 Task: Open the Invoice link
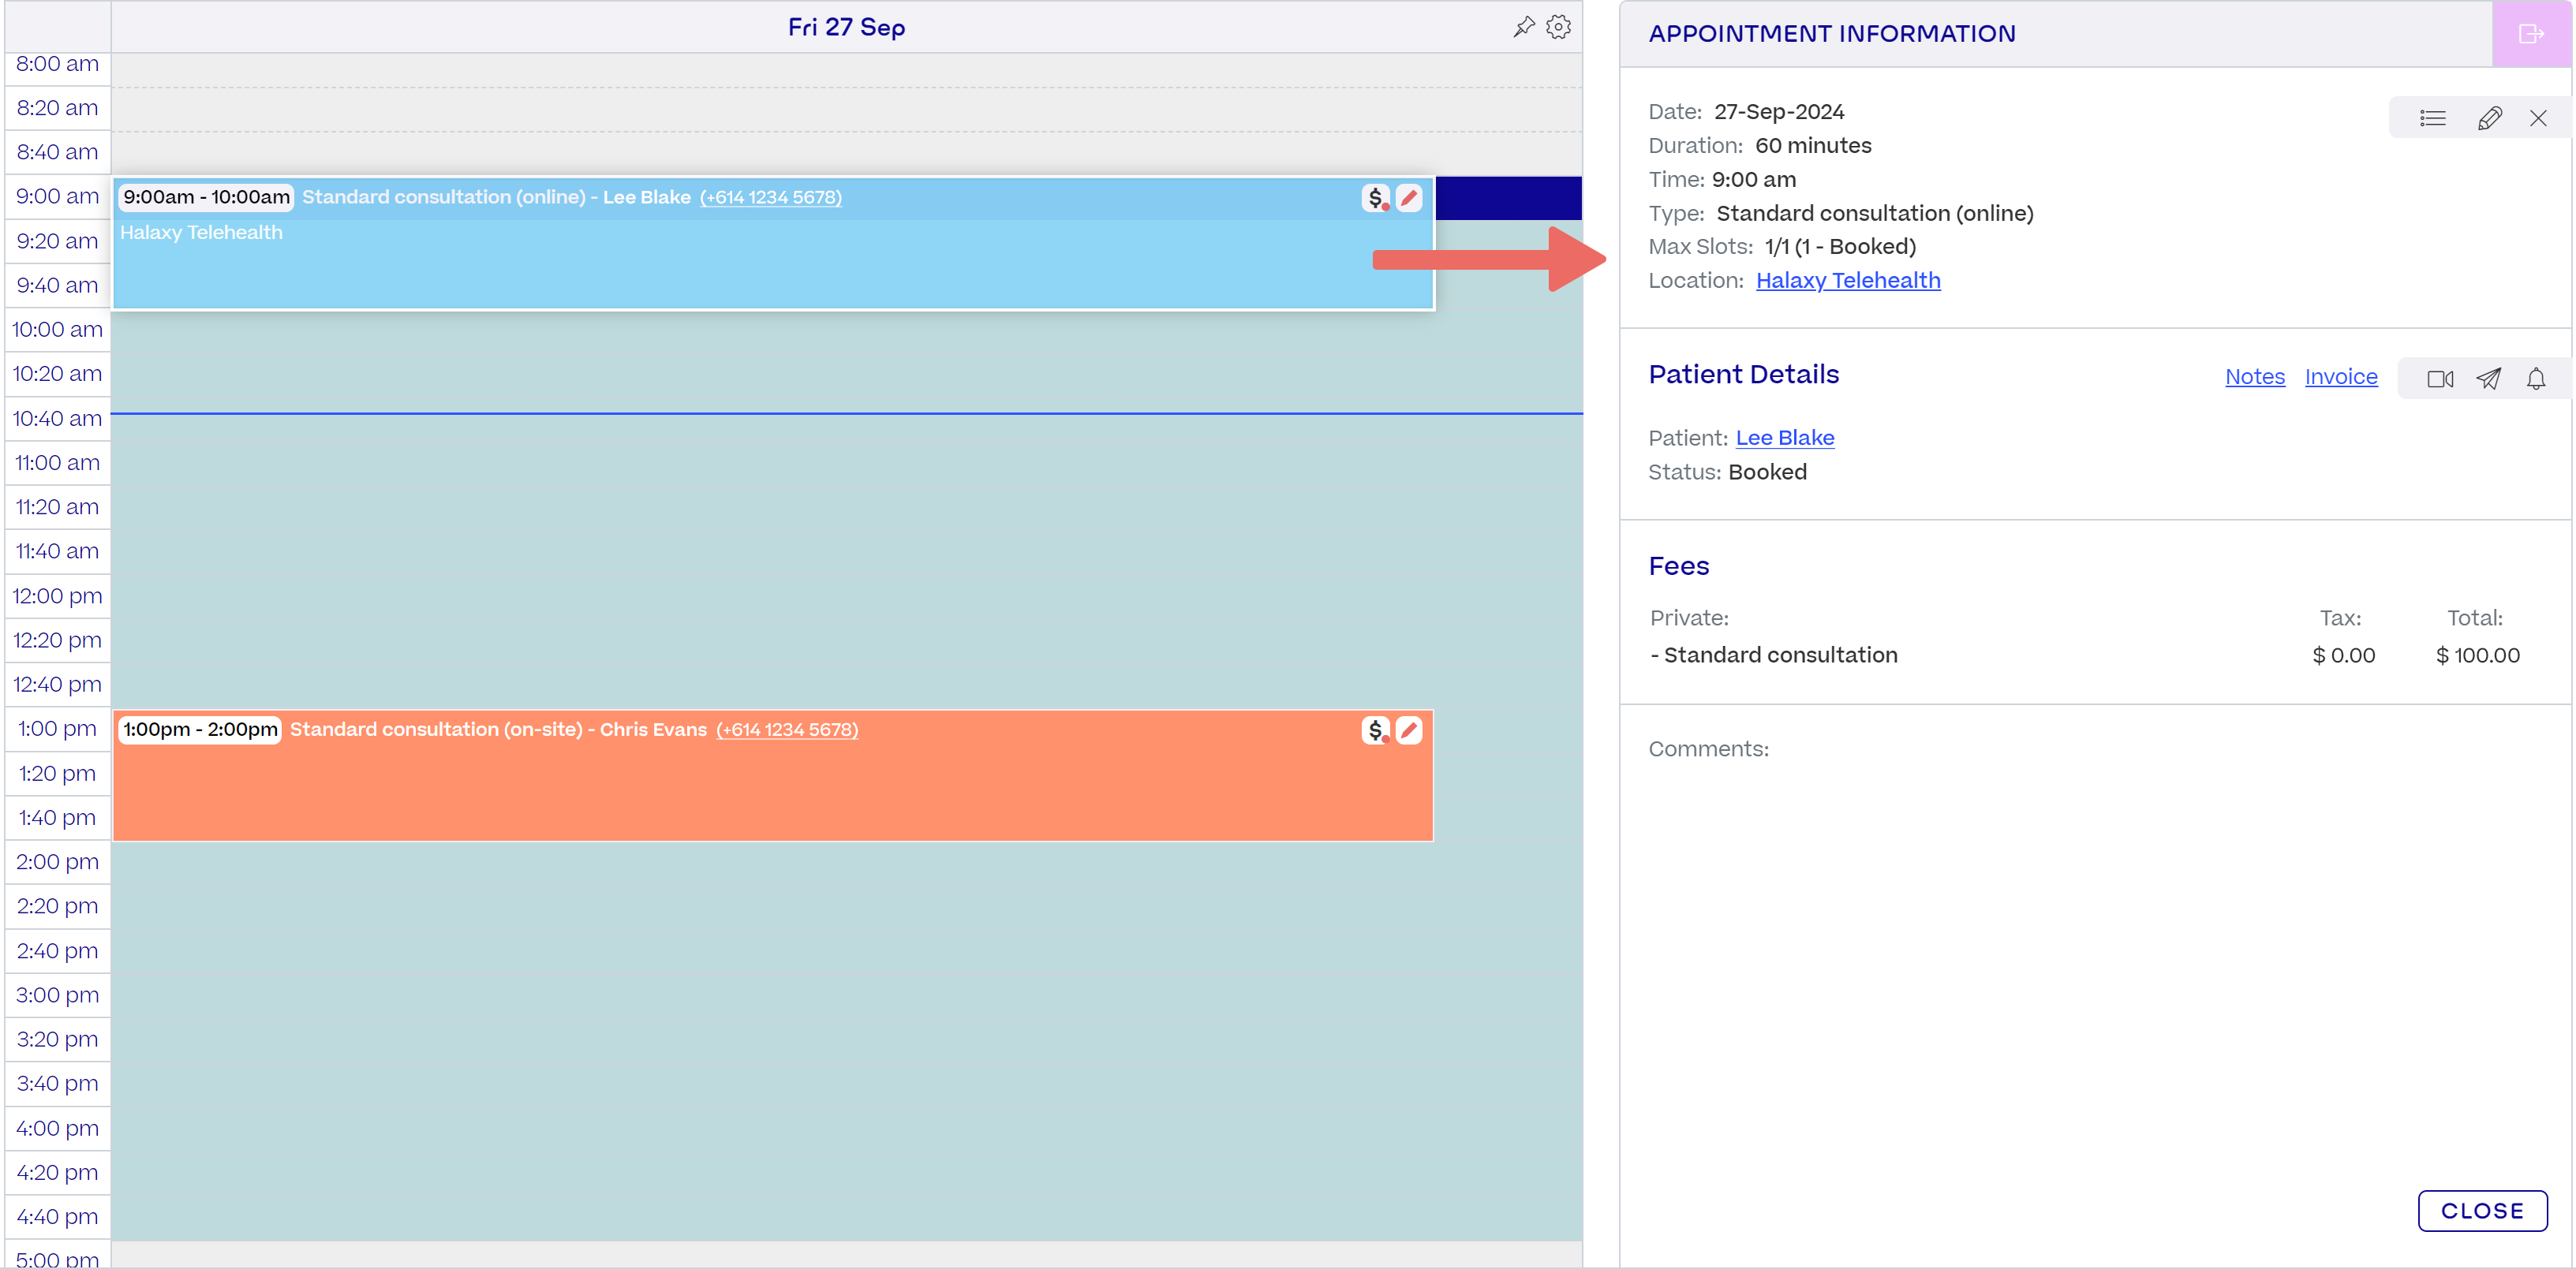click(x=2340, y=377)
